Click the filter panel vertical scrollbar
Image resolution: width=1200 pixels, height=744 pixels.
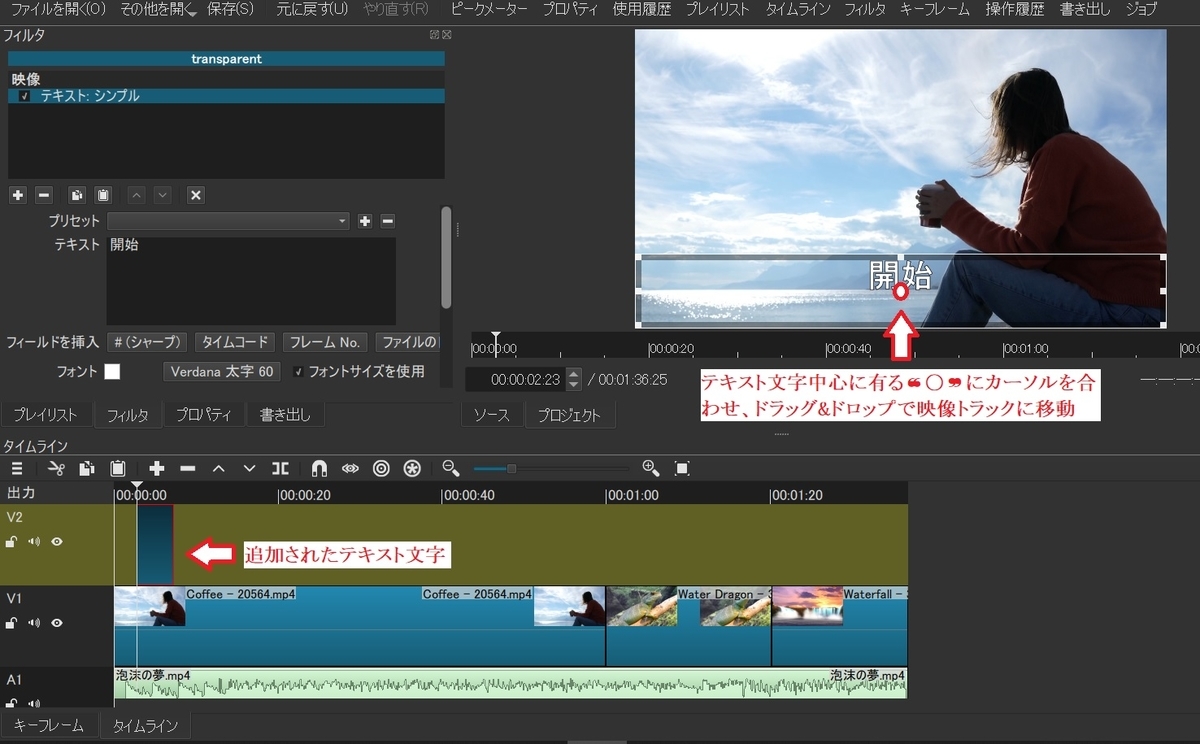point(446,258)
